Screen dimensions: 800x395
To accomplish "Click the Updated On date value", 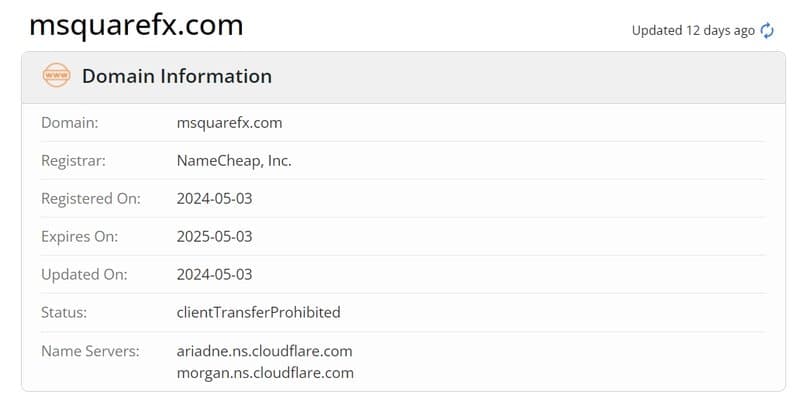I will [x=214, y=275].
